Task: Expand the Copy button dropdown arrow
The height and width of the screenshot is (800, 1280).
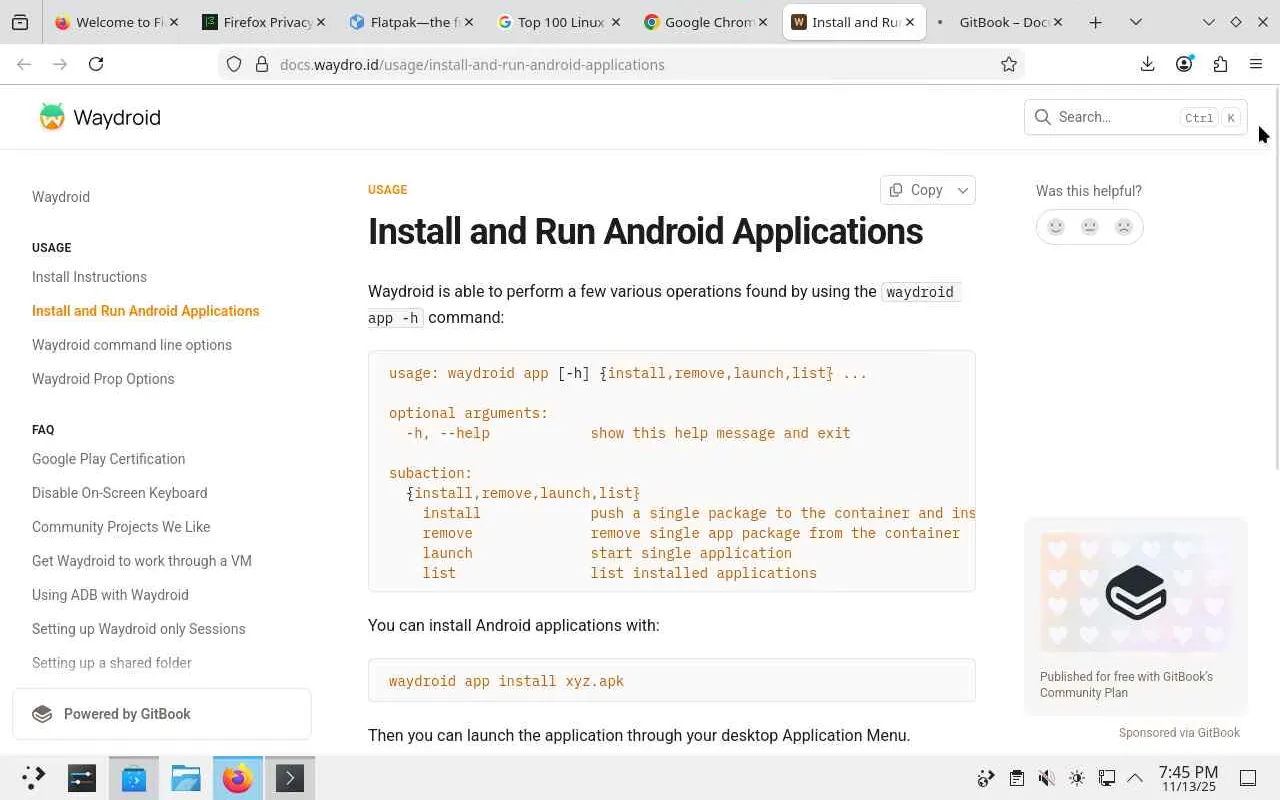Action: coord(963,190)
